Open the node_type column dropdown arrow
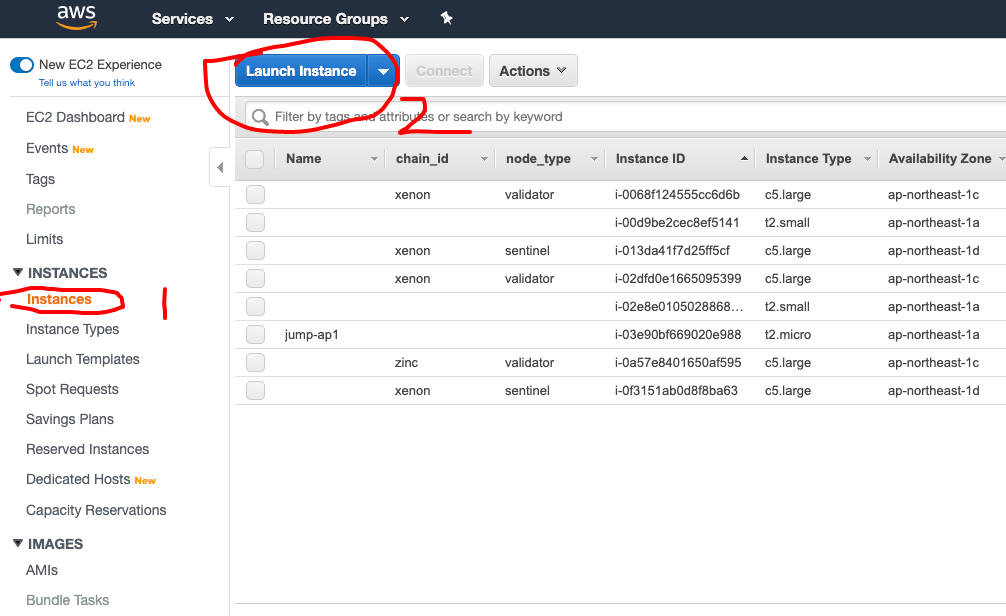 tap(594, 158)
